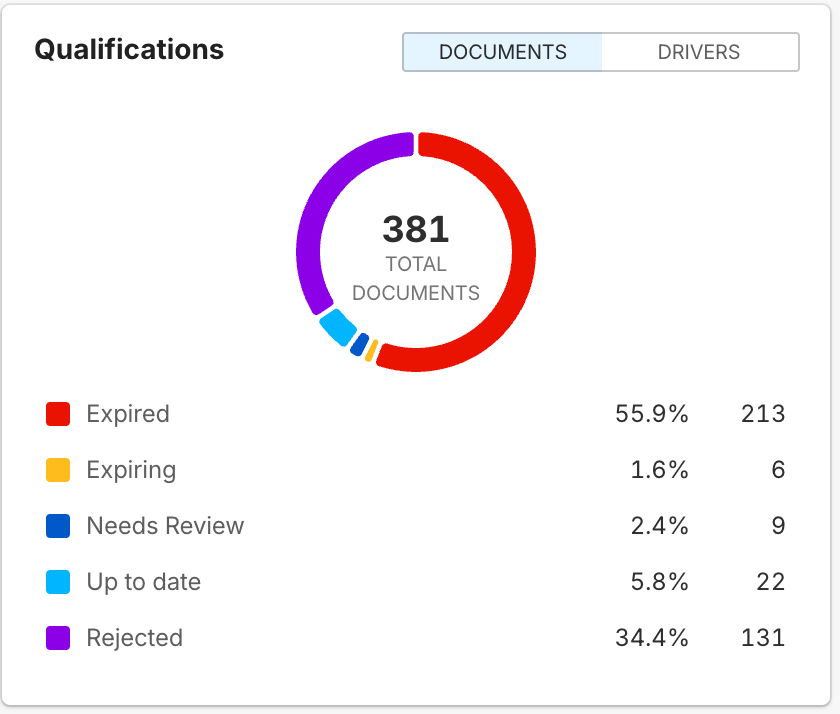The image size is (840, 714).
Task: Select the Expiring legend label
Action: 131,470
